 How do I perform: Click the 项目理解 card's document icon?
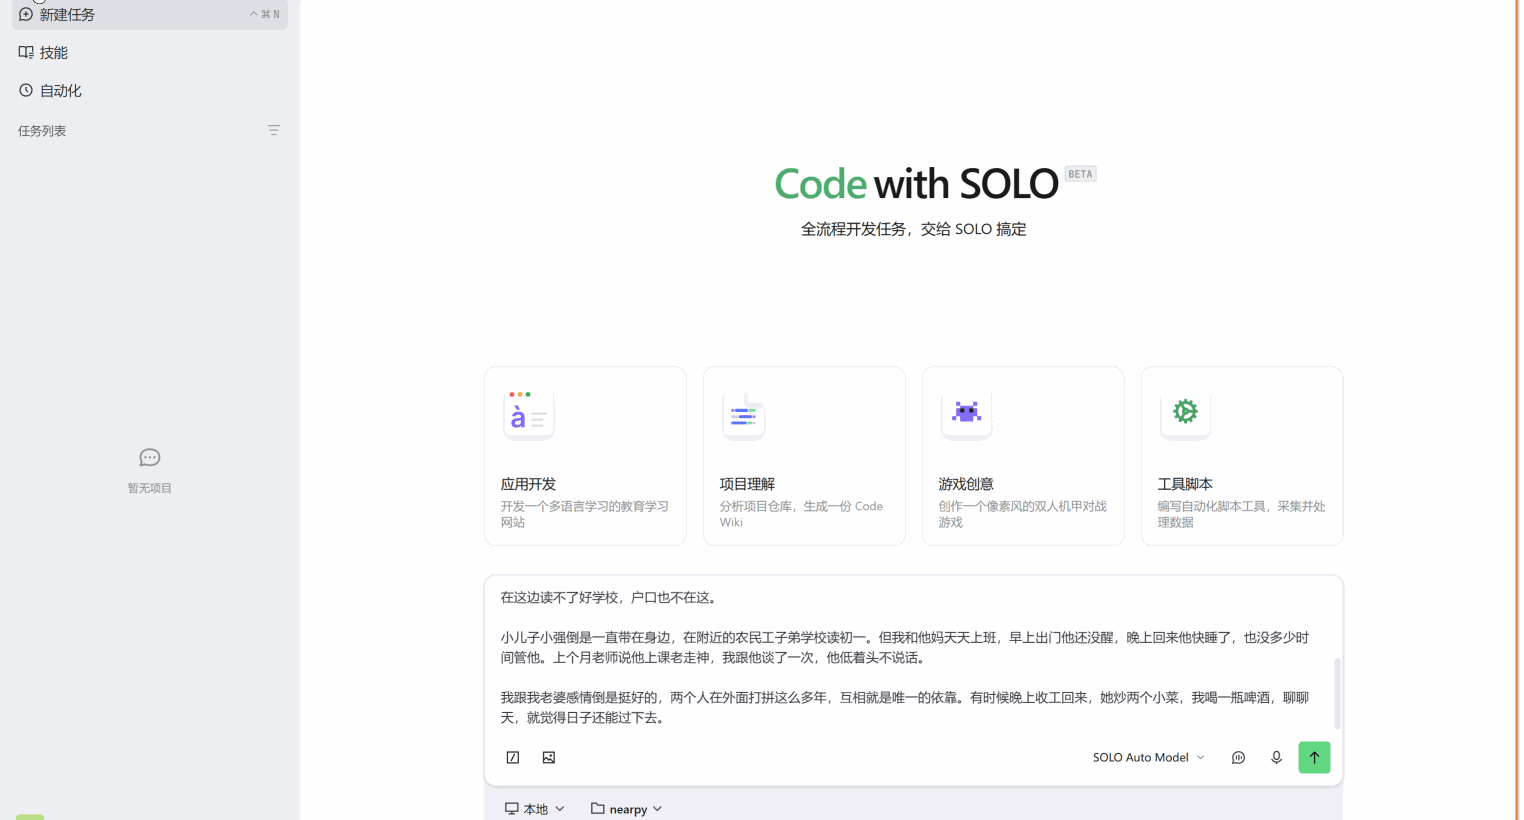[744, 414]
